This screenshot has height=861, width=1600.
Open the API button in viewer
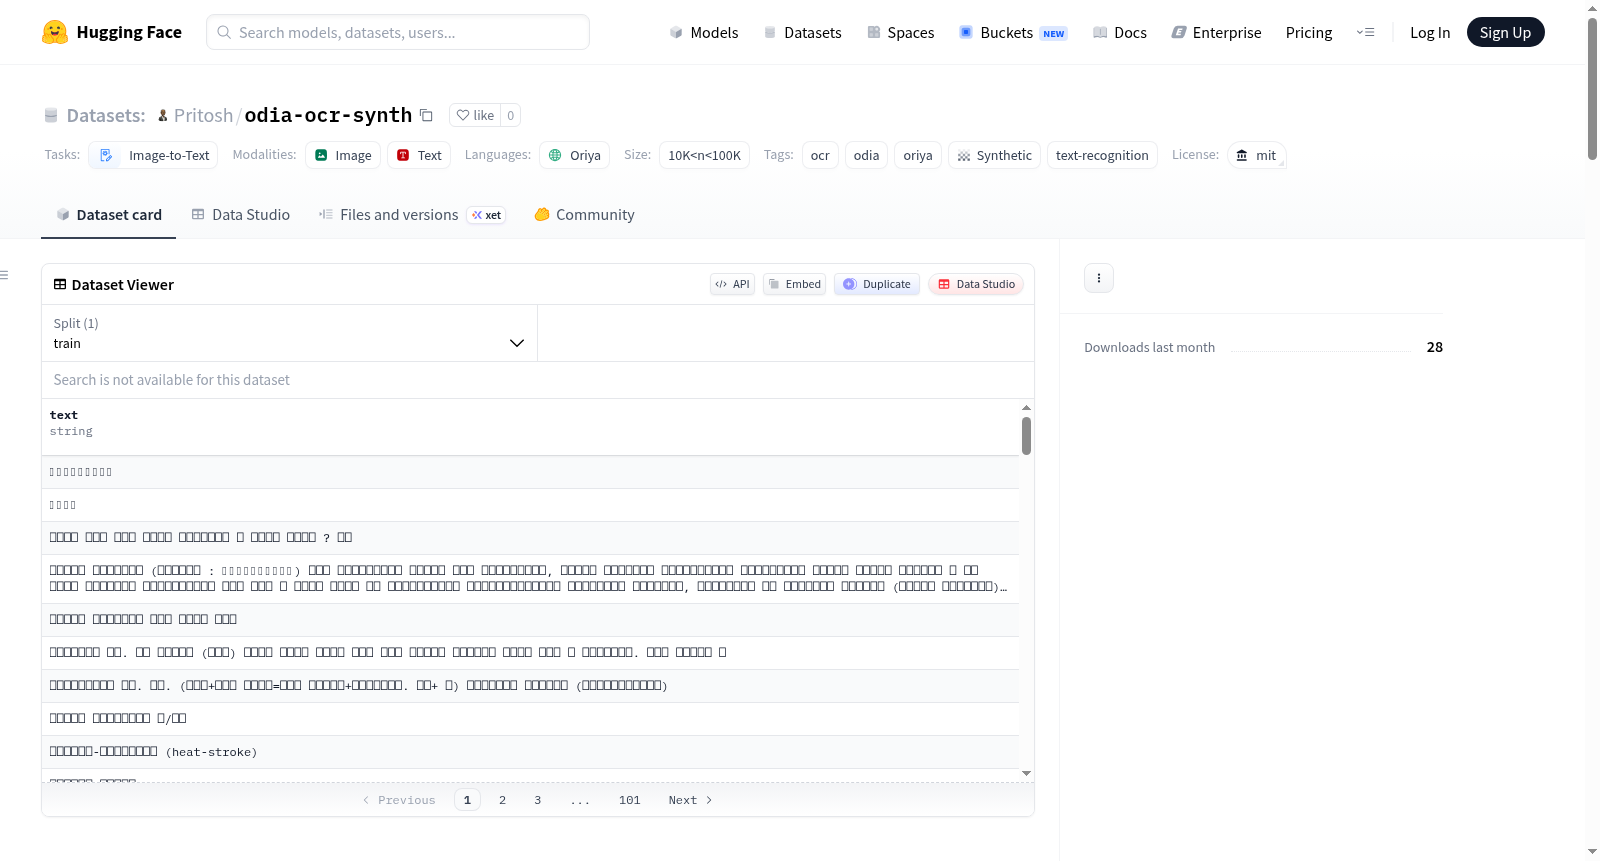(732, 284)
